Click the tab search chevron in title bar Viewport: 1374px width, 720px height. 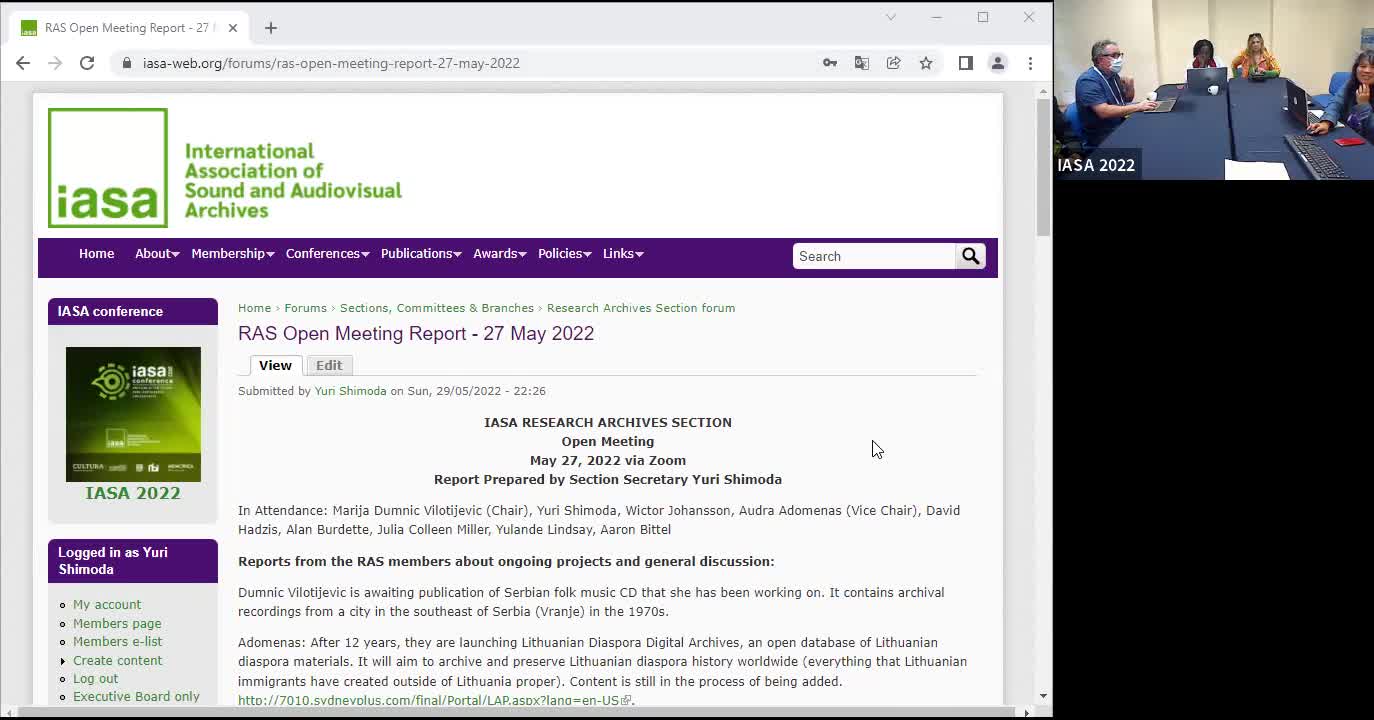tap(891, 17)
